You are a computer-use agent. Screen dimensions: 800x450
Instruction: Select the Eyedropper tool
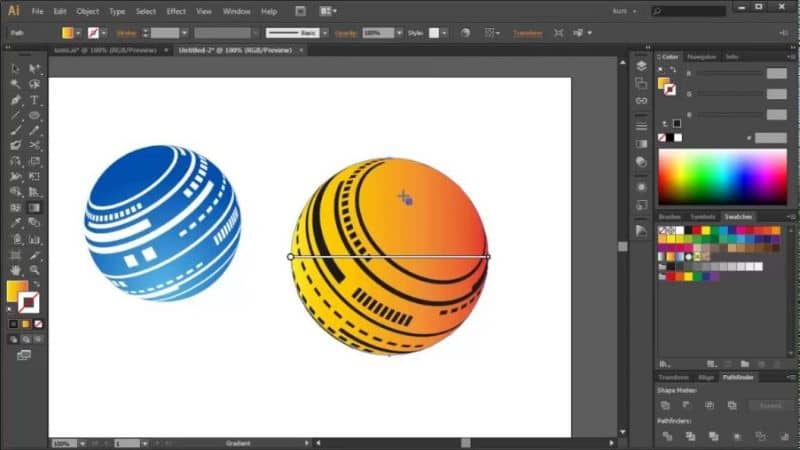point(16,223)
